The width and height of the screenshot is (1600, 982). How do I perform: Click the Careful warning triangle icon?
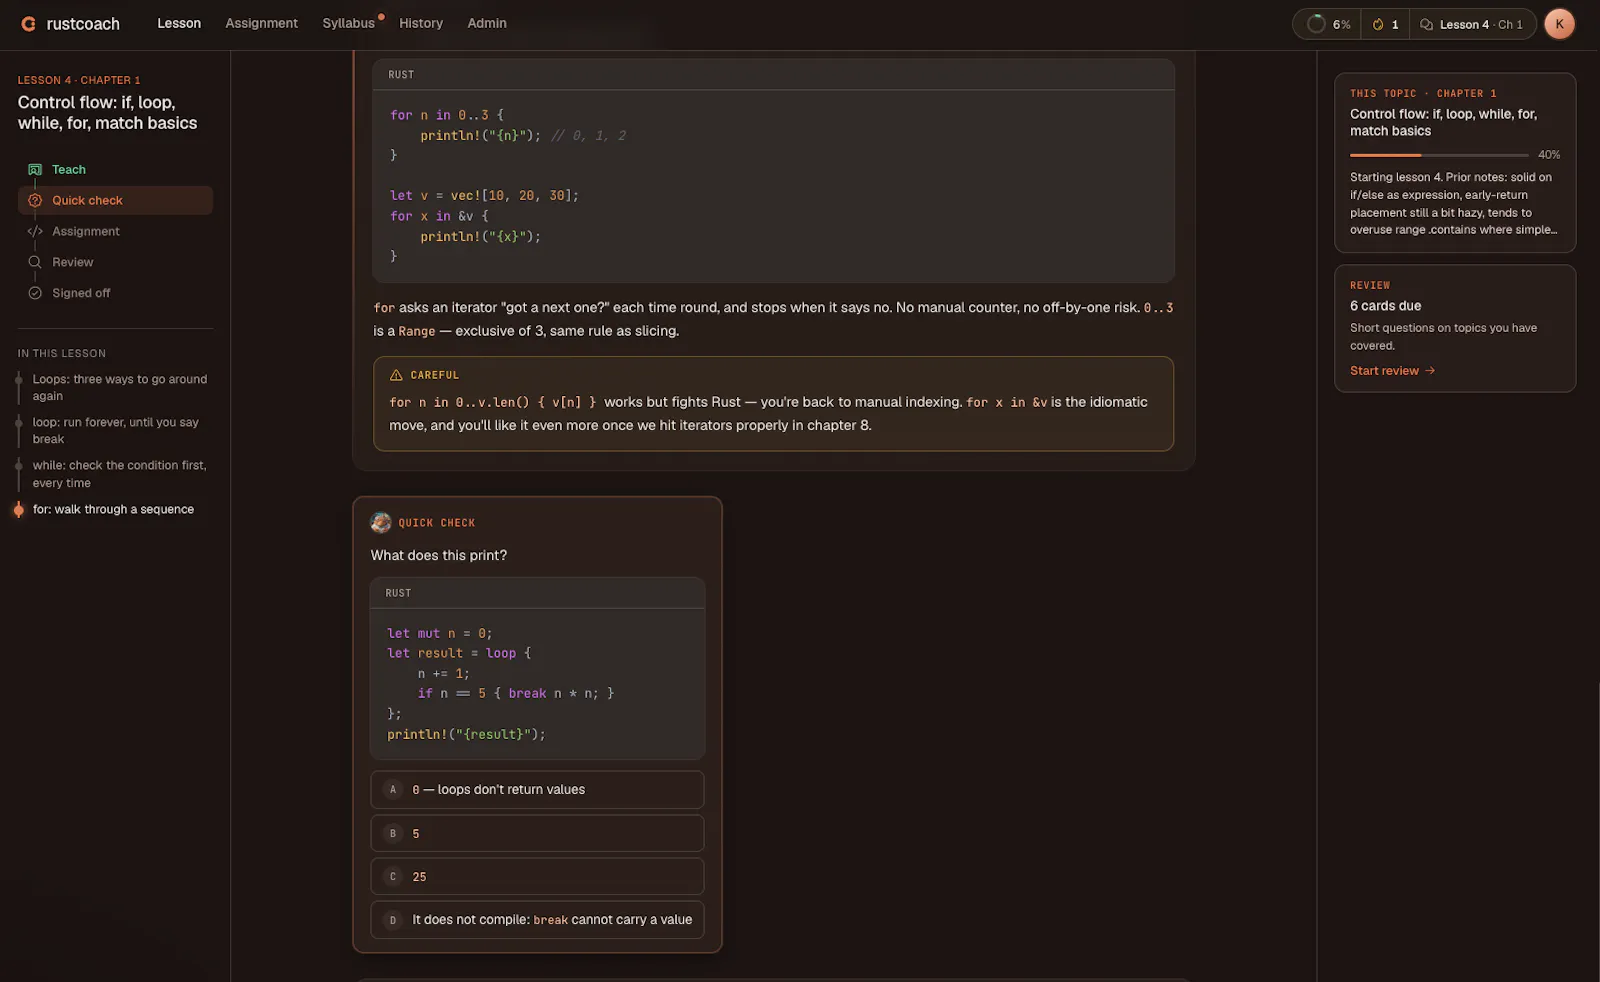396,375
